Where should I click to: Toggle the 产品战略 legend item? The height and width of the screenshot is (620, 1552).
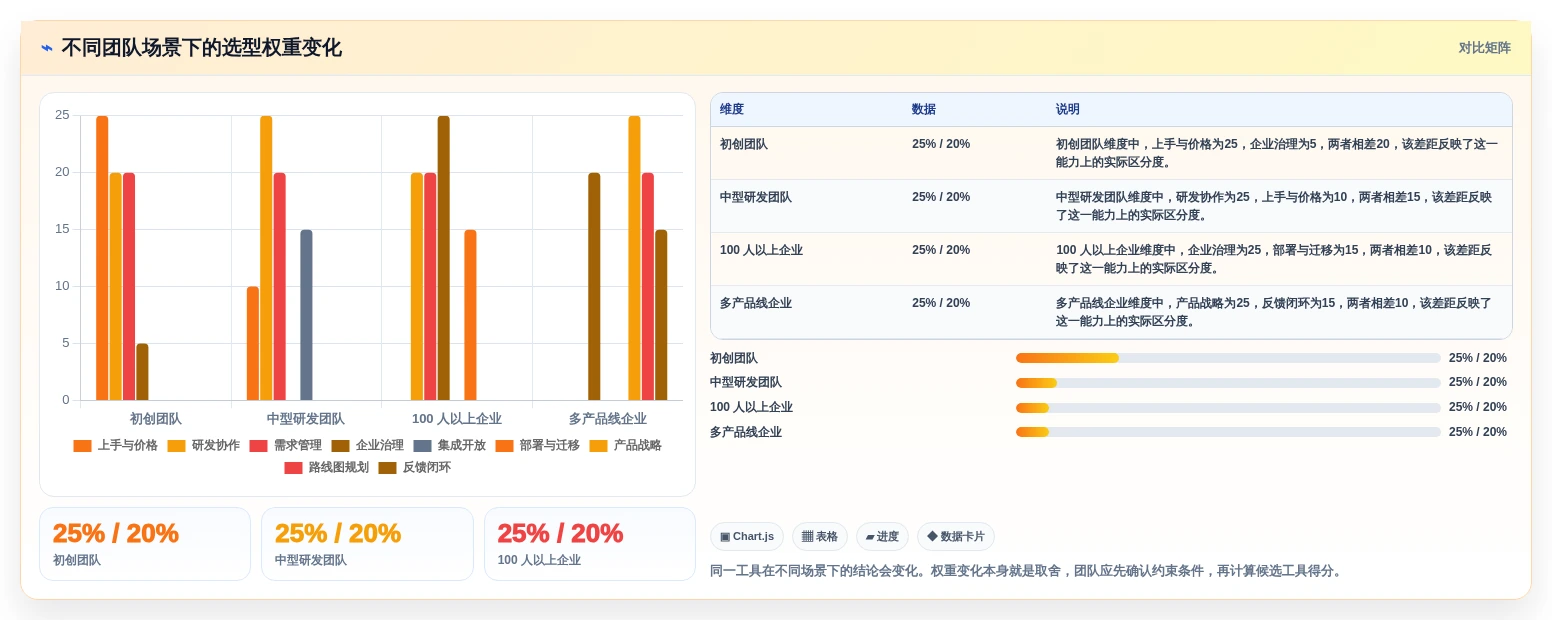[x=626, y=445]
